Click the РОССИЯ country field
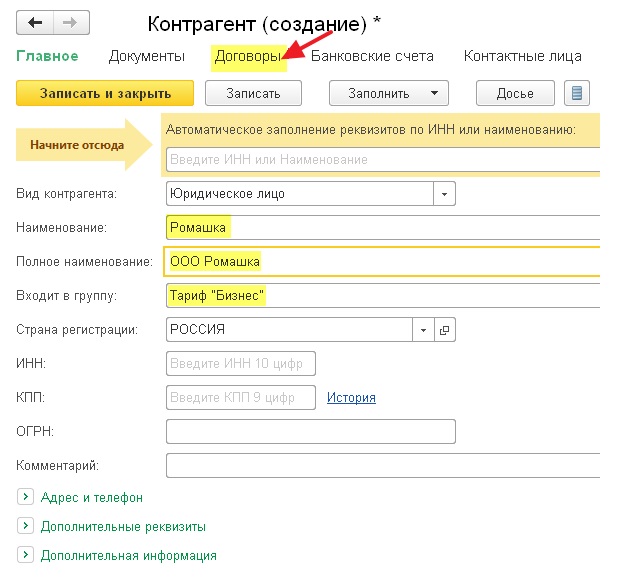Screen dimensions: 618x583 [x=289, y=330]
